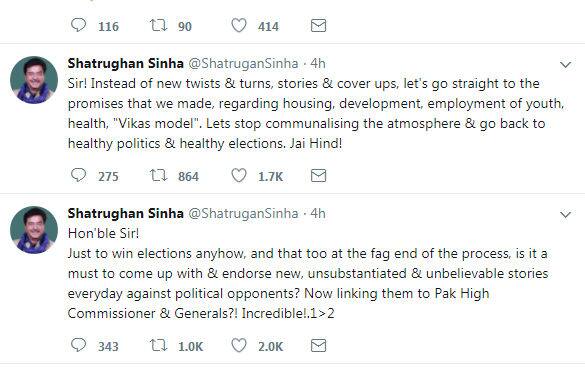Open @ShatruganSinha handle on 'Hon'ble Sir!' tweet
The height and width of the screenshot is (373, 585).
tap(243, 213)
